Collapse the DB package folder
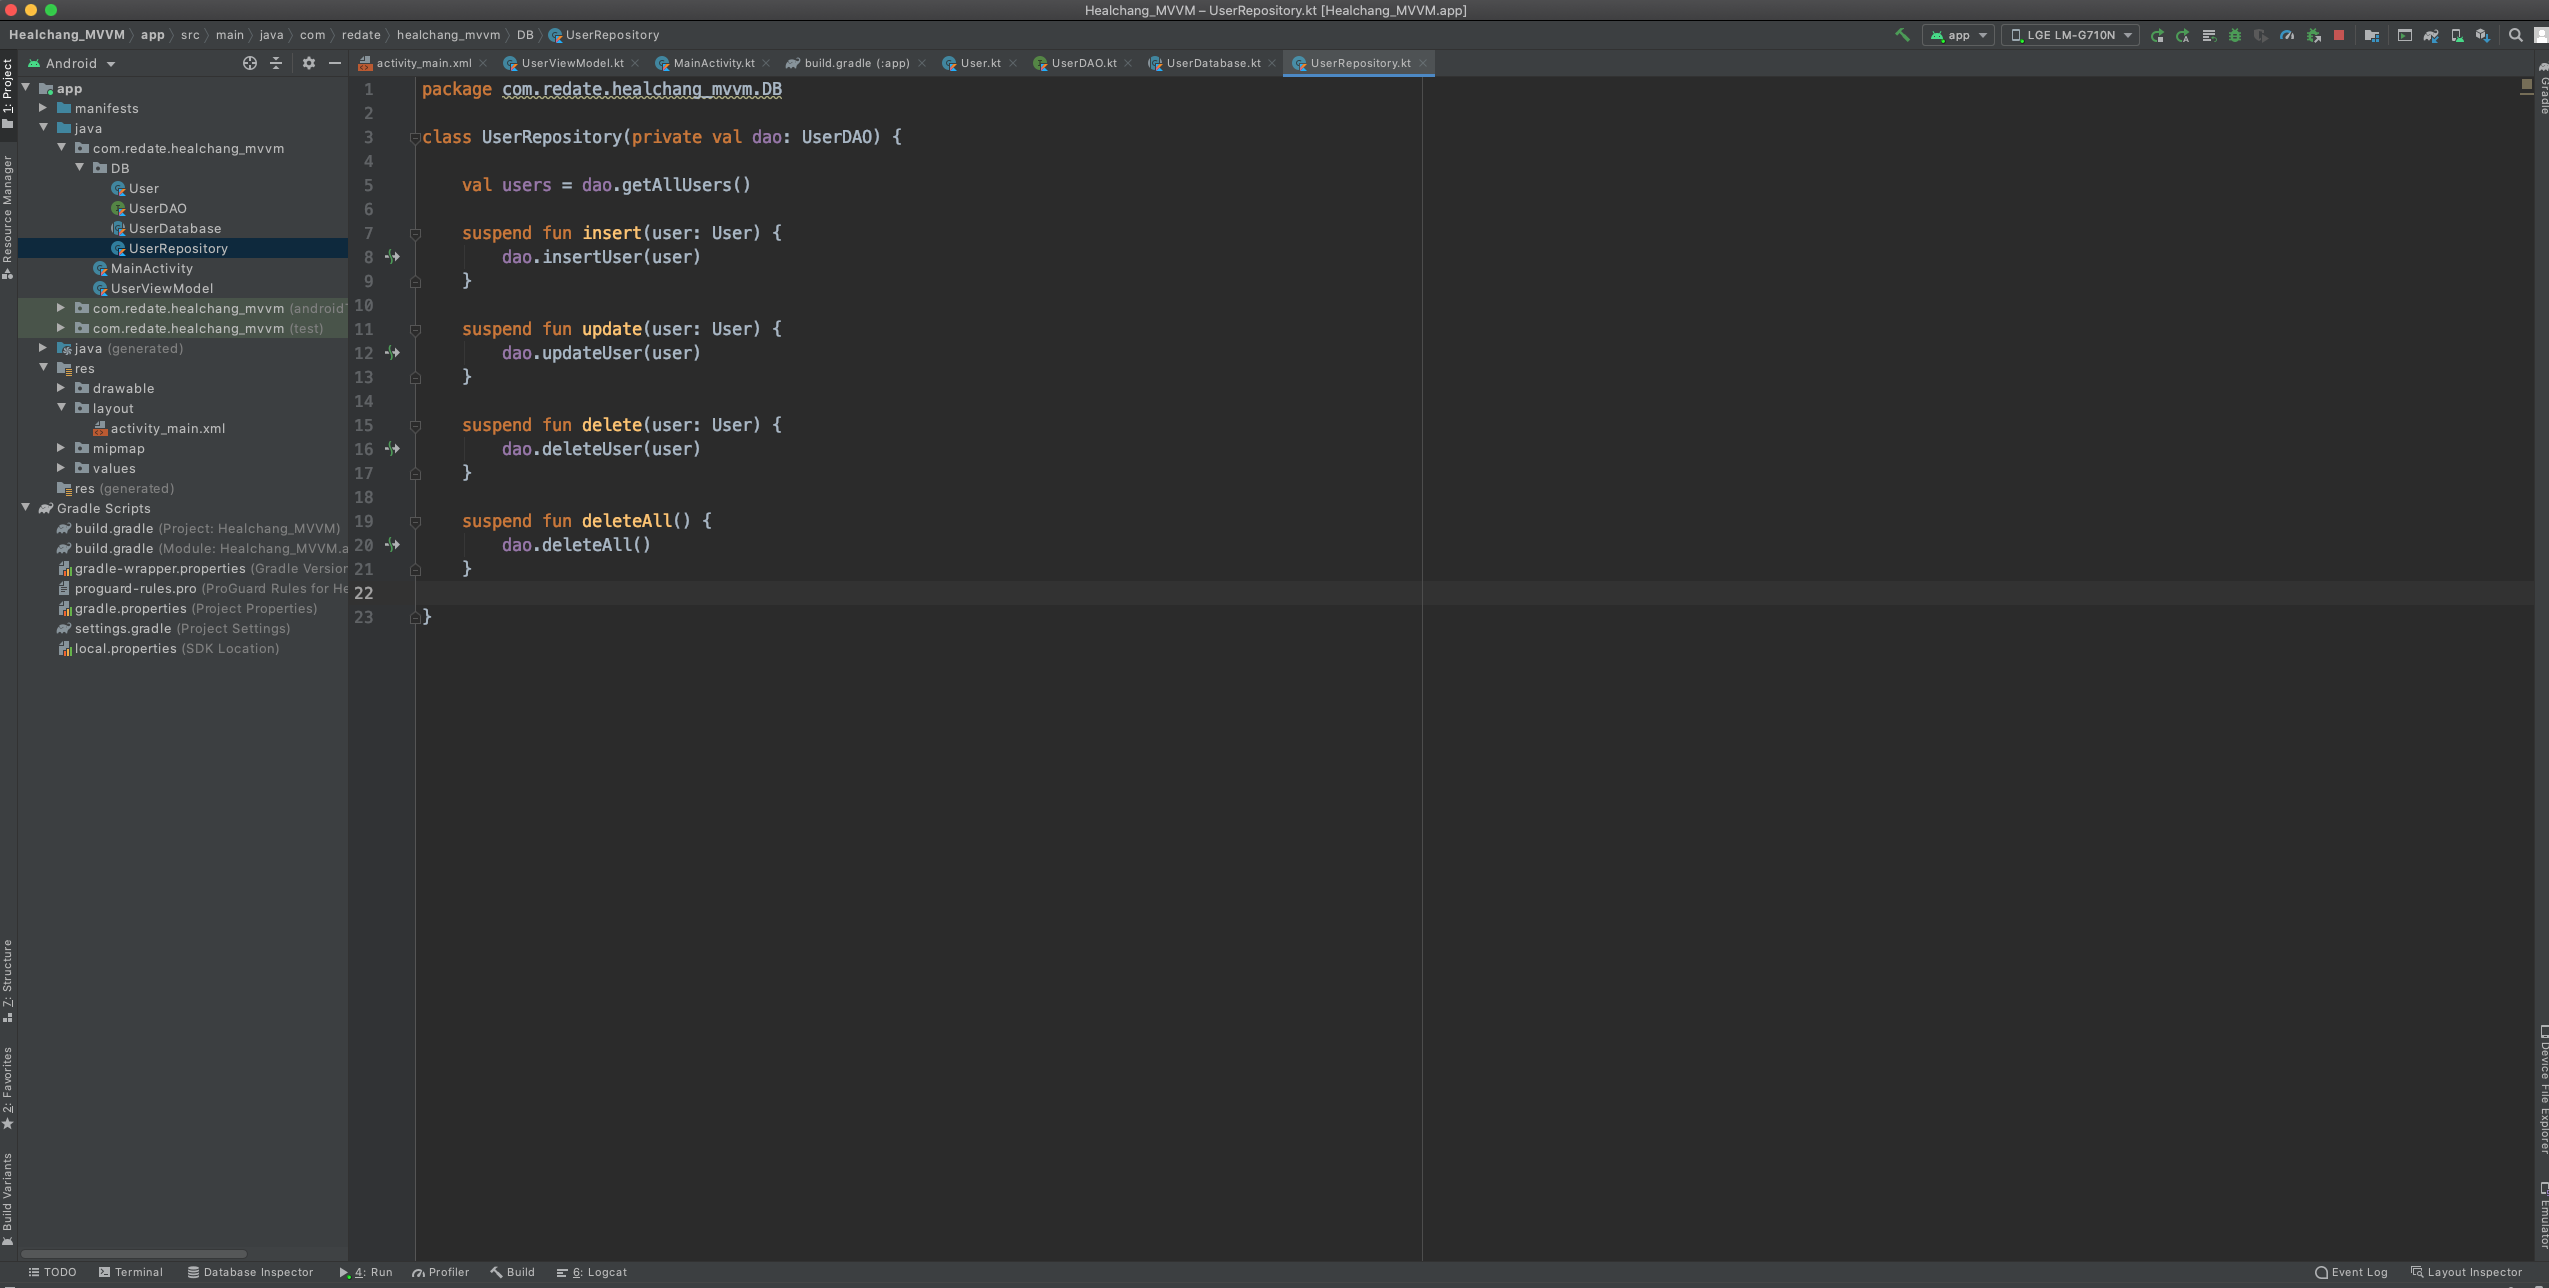The width and height of the screenshot is (2549, 1288). [x=80, y=168]
